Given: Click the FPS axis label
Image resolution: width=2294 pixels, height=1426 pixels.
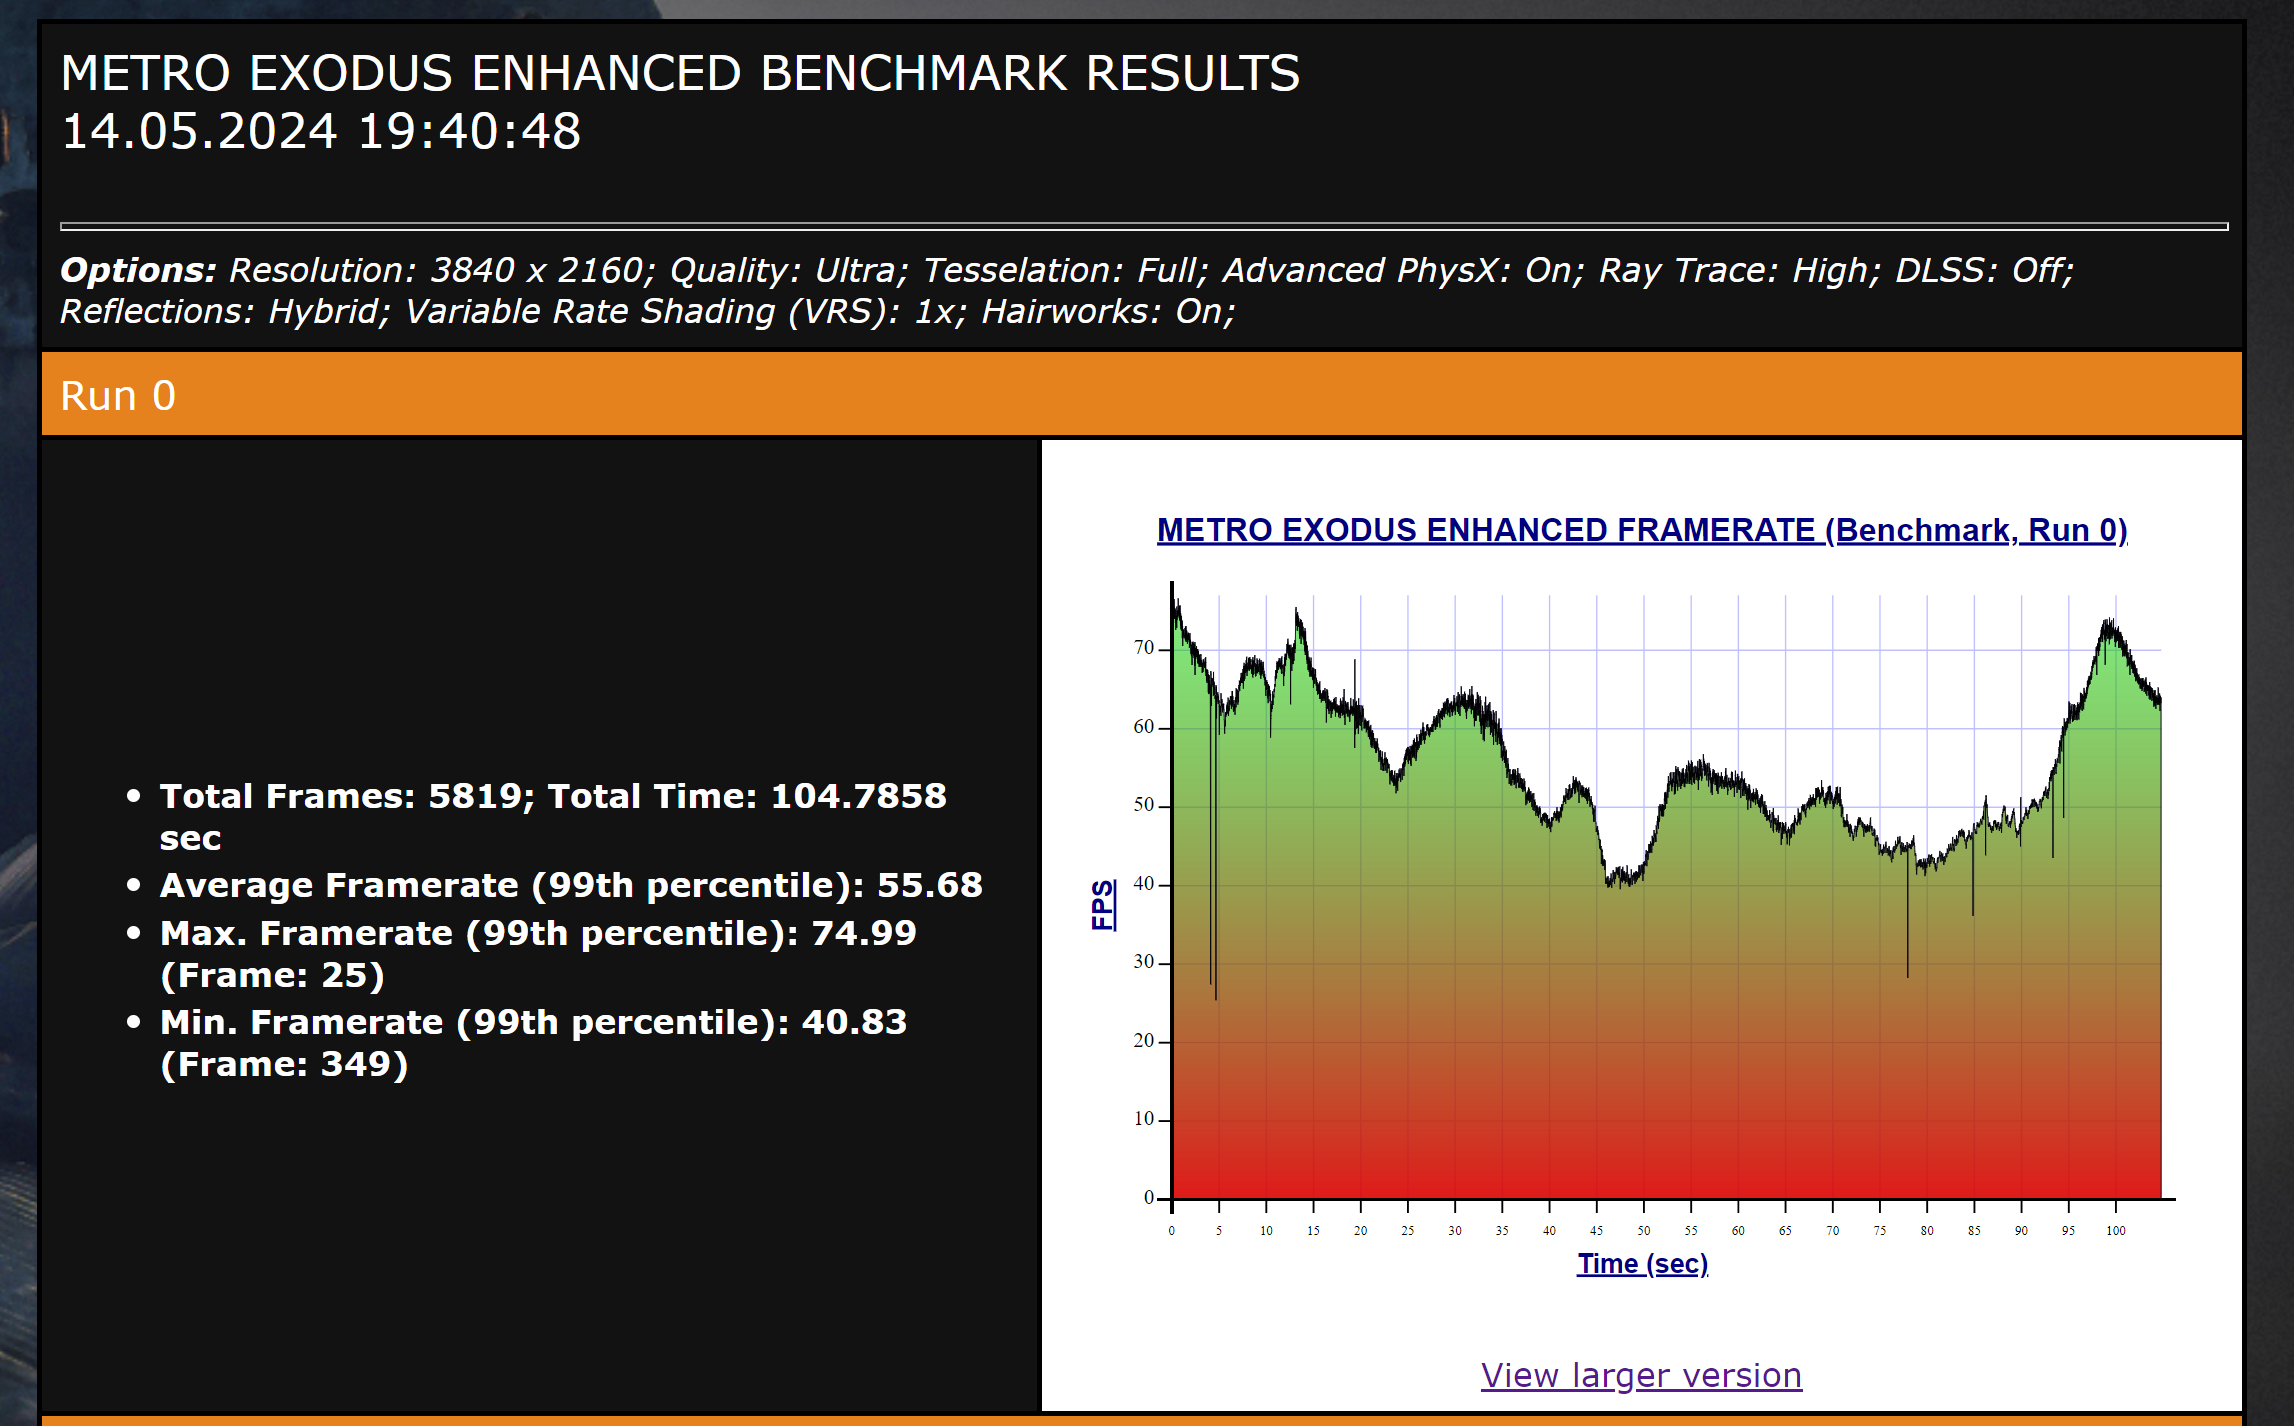Looking at the screenshot, I should (1102, 905).
